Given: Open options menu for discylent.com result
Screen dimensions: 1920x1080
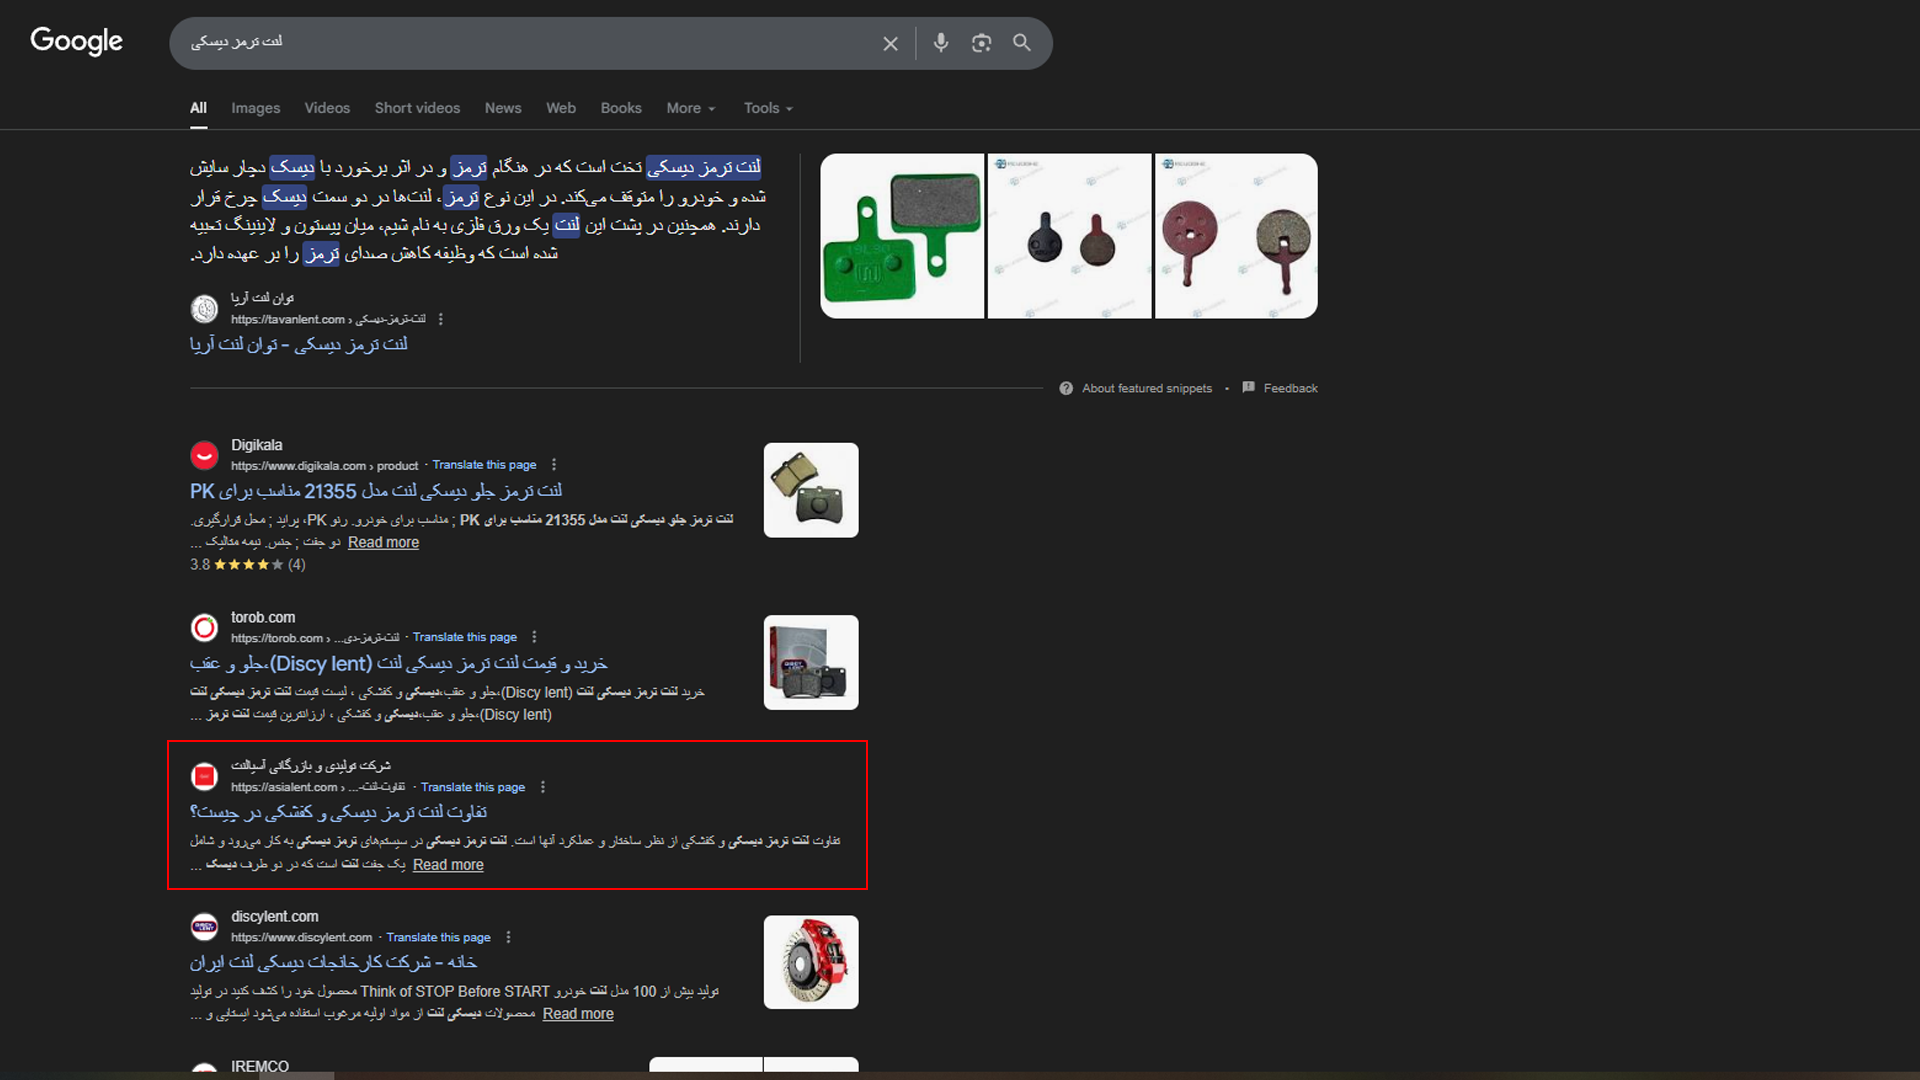Looking at the screenshot, I should [x=508, y=937].
